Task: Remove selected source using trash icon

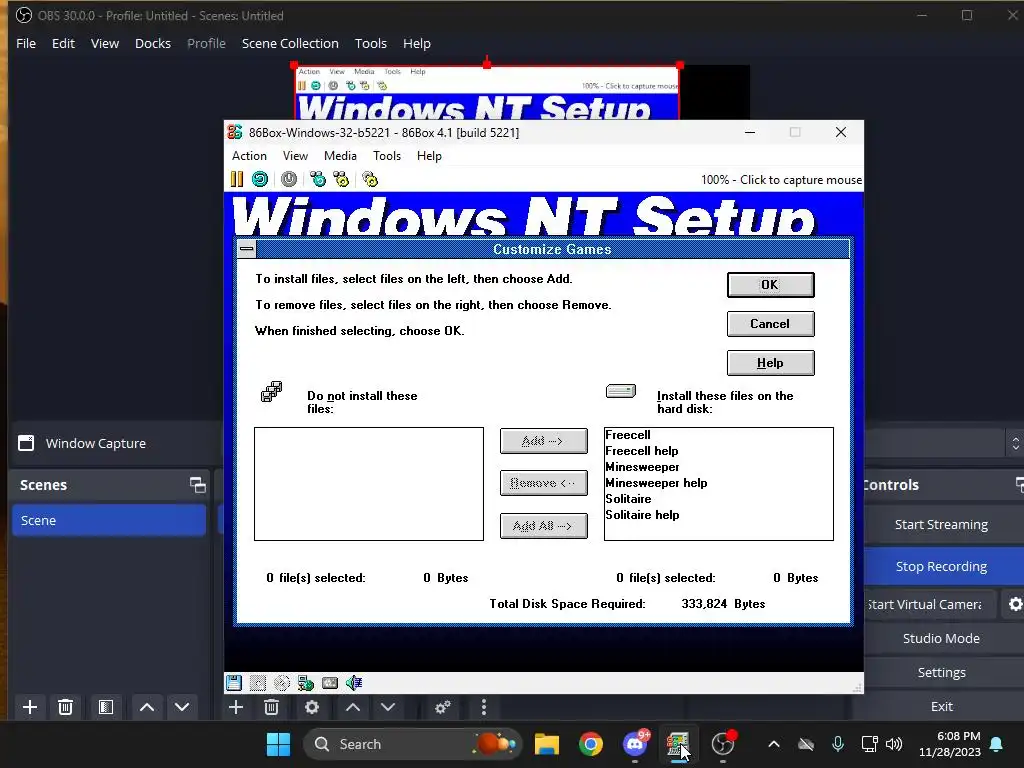Action: click(x=272, y=707)
